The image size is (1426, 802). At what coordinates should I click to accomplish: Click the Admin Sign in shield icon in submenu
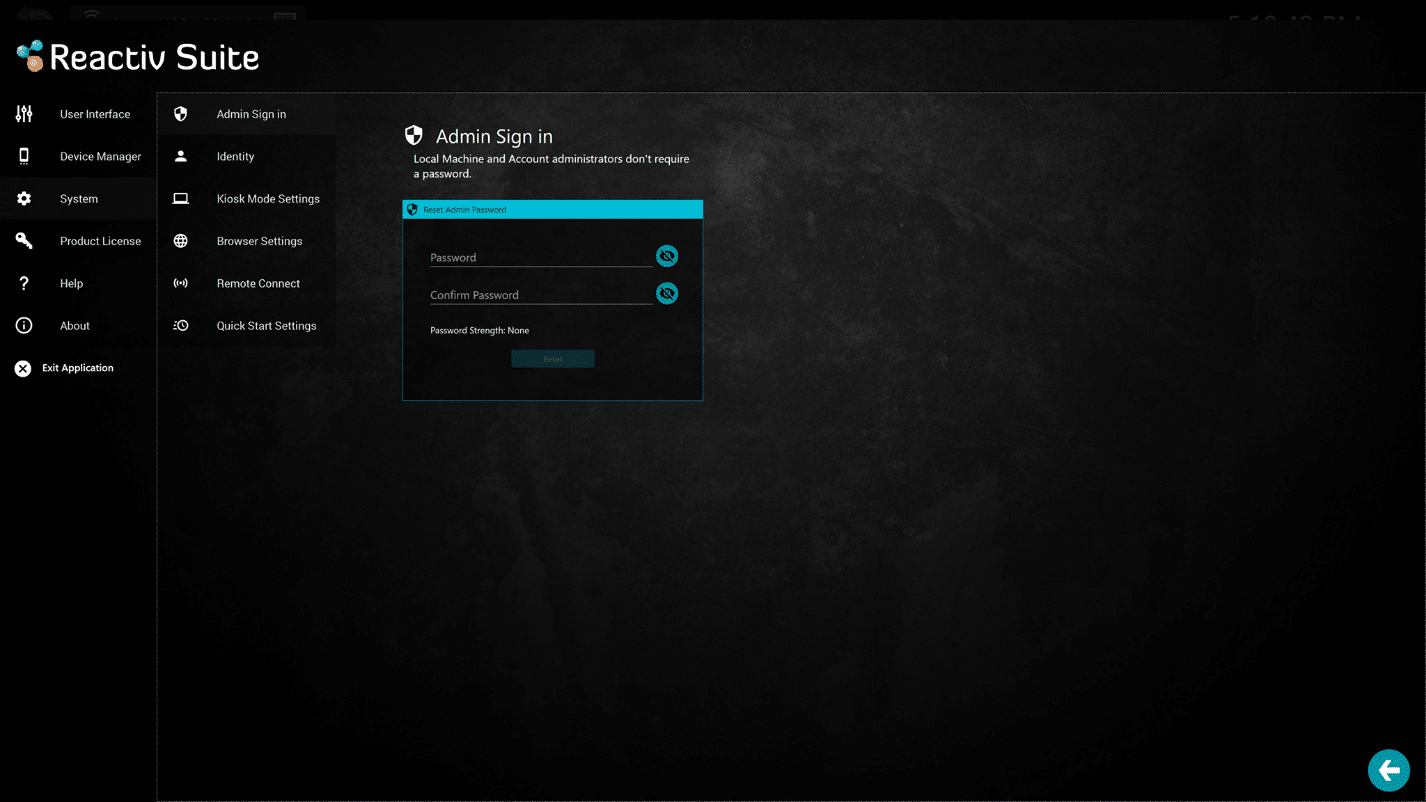181,114
